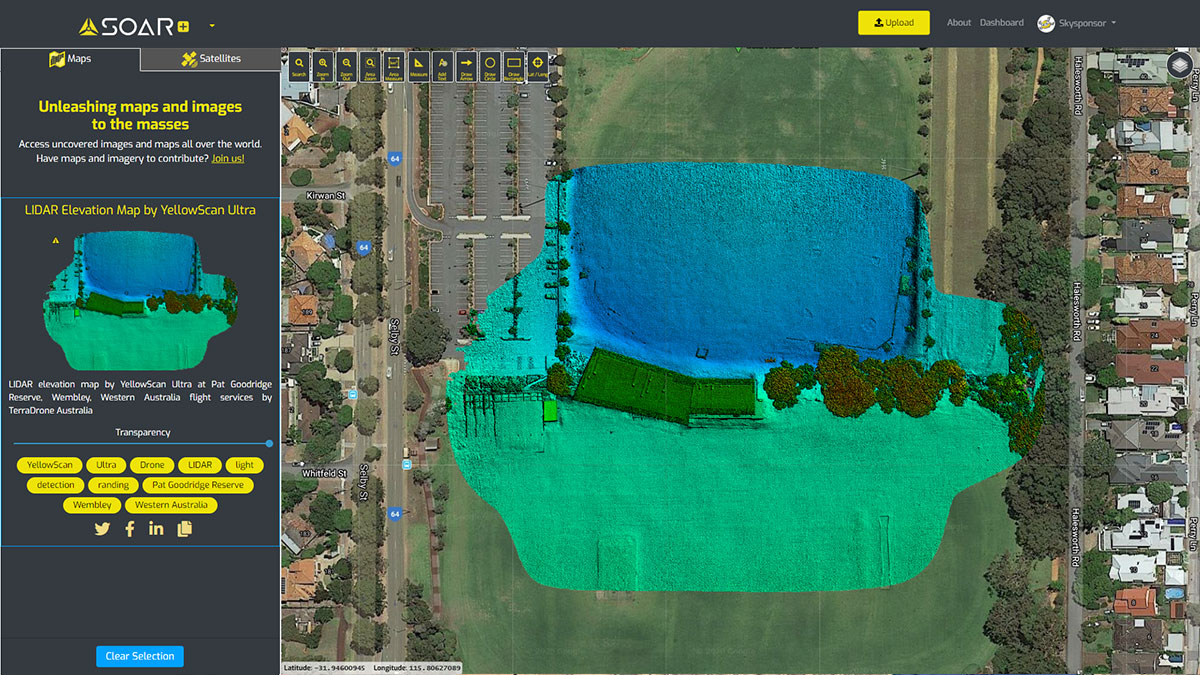Select the Maps tab
The image size is (1200, 675).
[70, 59]
